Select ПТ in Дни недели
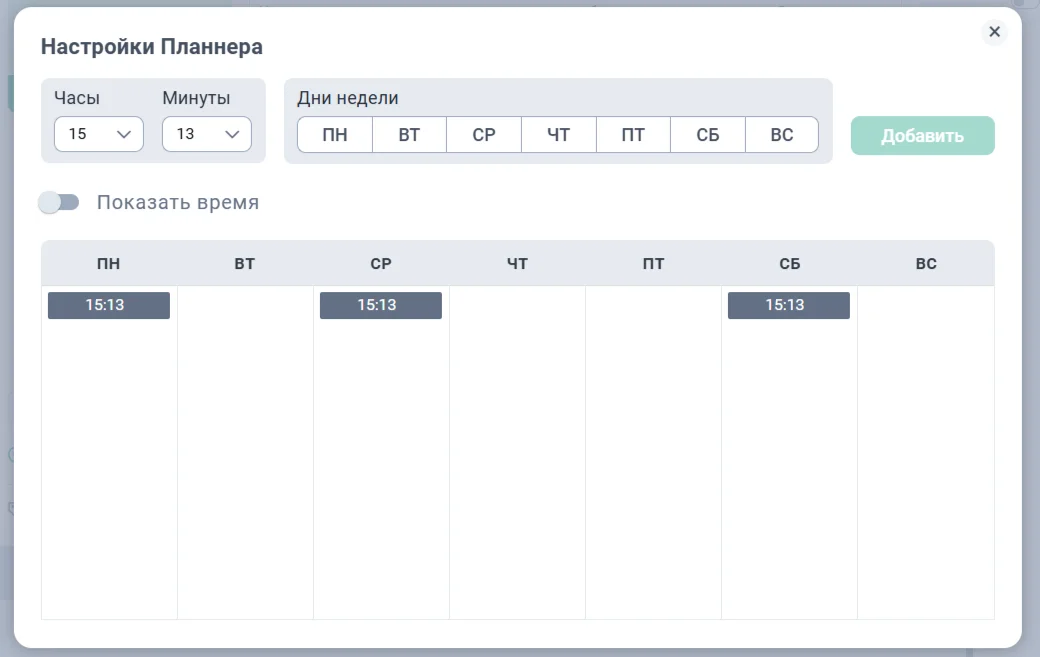This screenshot has height=657, width=1040. [633, 135]
